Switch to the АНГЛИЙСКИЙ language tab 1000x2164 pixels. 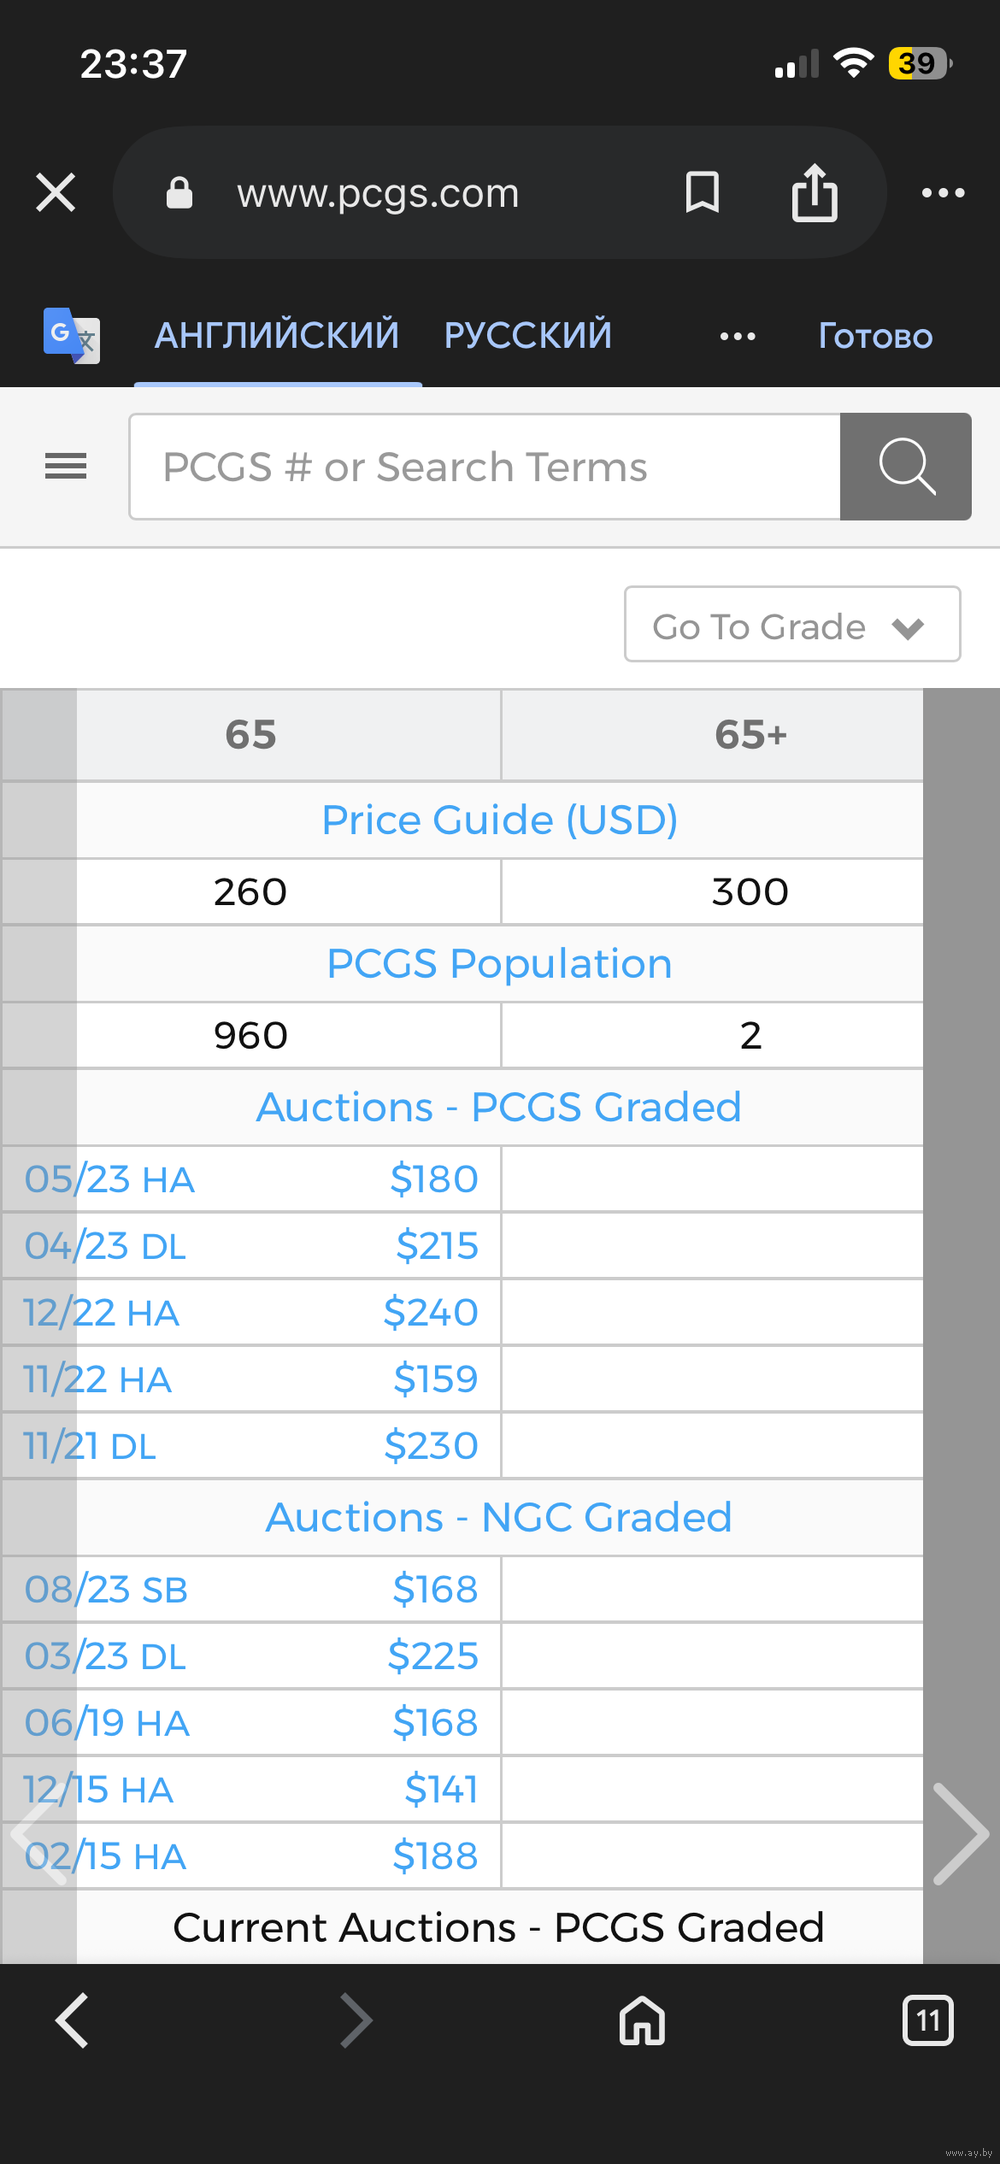pos(277,335)
